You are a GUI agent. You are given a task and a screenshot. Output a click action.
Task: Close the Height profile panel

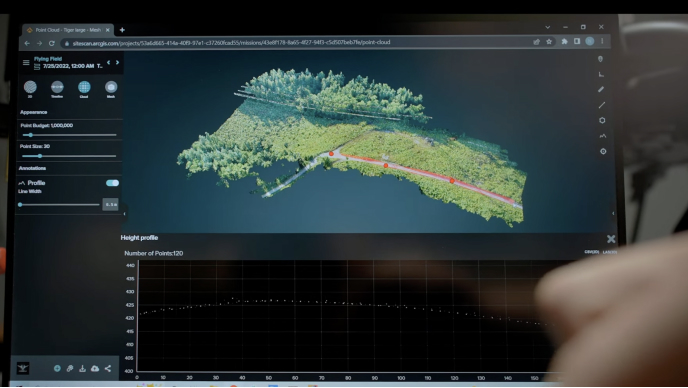tap(611, 239)
